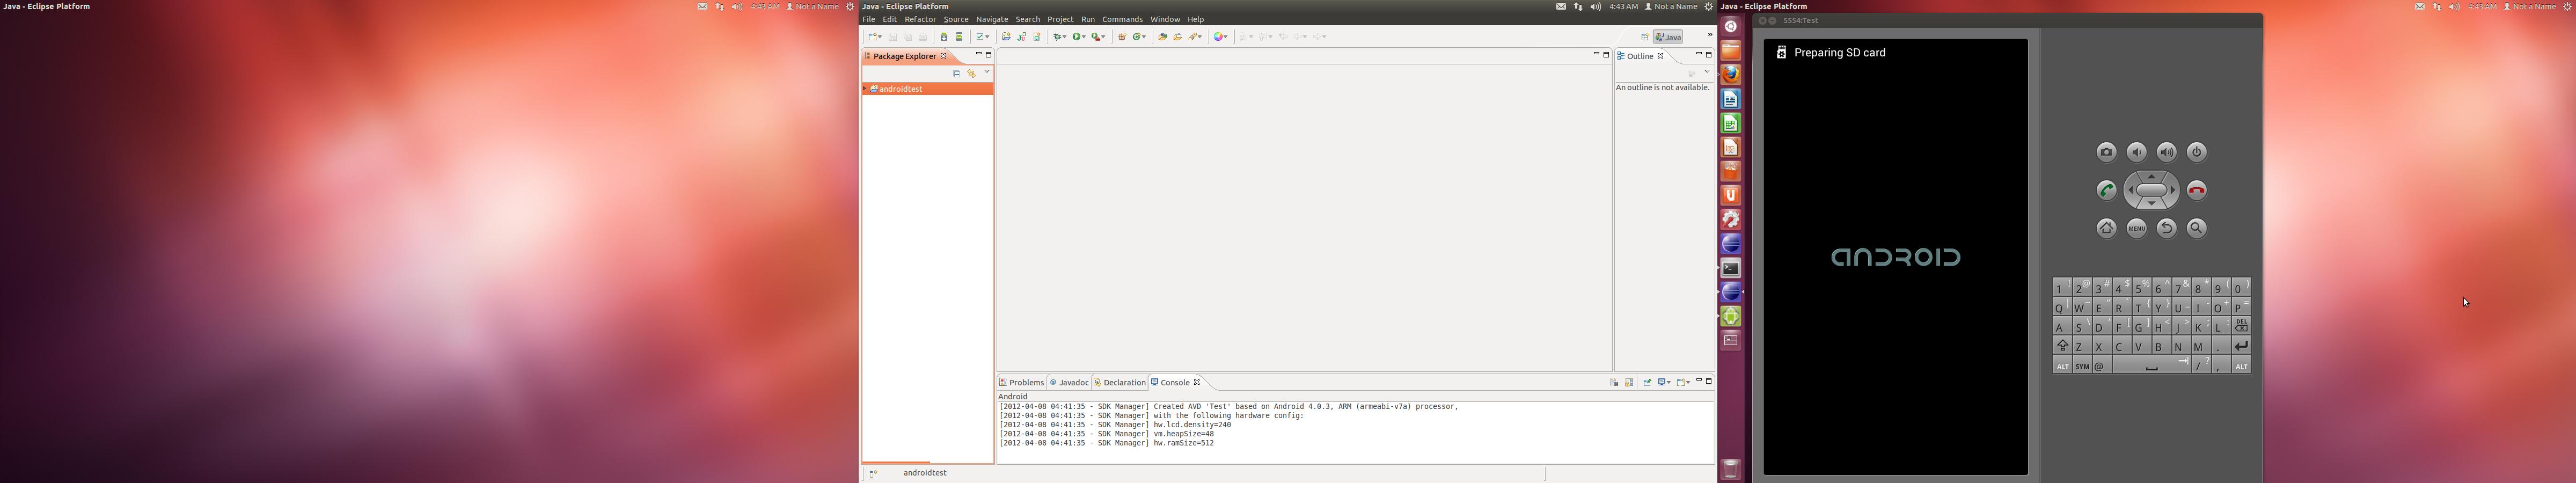Open the Android SDK Manager toolbar icon
The image size is (2576, 483).
[944, 37]
